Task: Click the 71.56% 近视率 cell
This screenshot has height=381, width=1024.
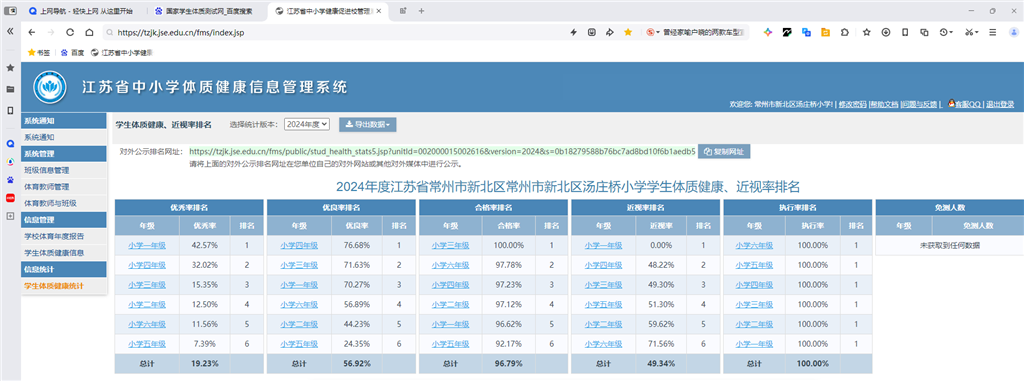Action: point(662,344)
